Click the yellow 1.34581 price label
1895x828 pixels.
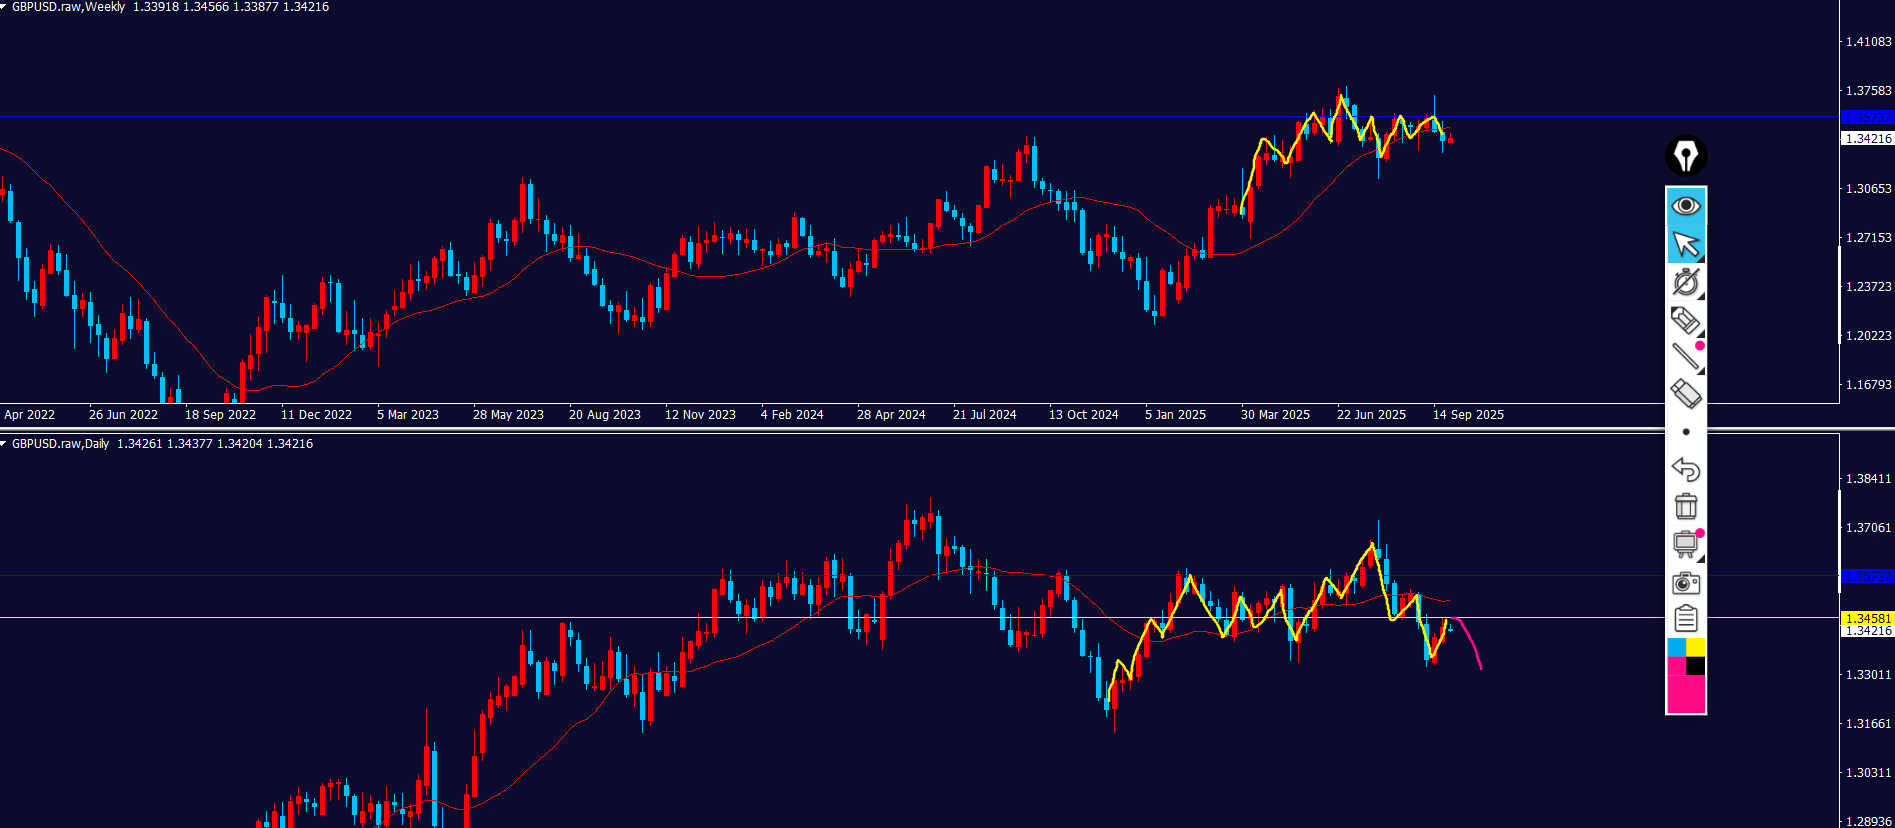point(1867,618)
